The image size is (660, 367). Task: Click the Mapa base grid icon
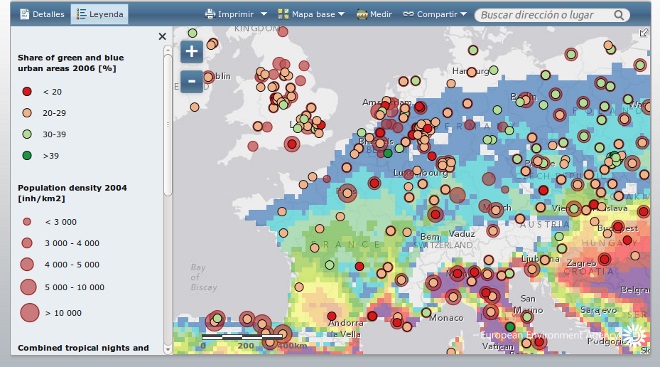pos(283,14)
